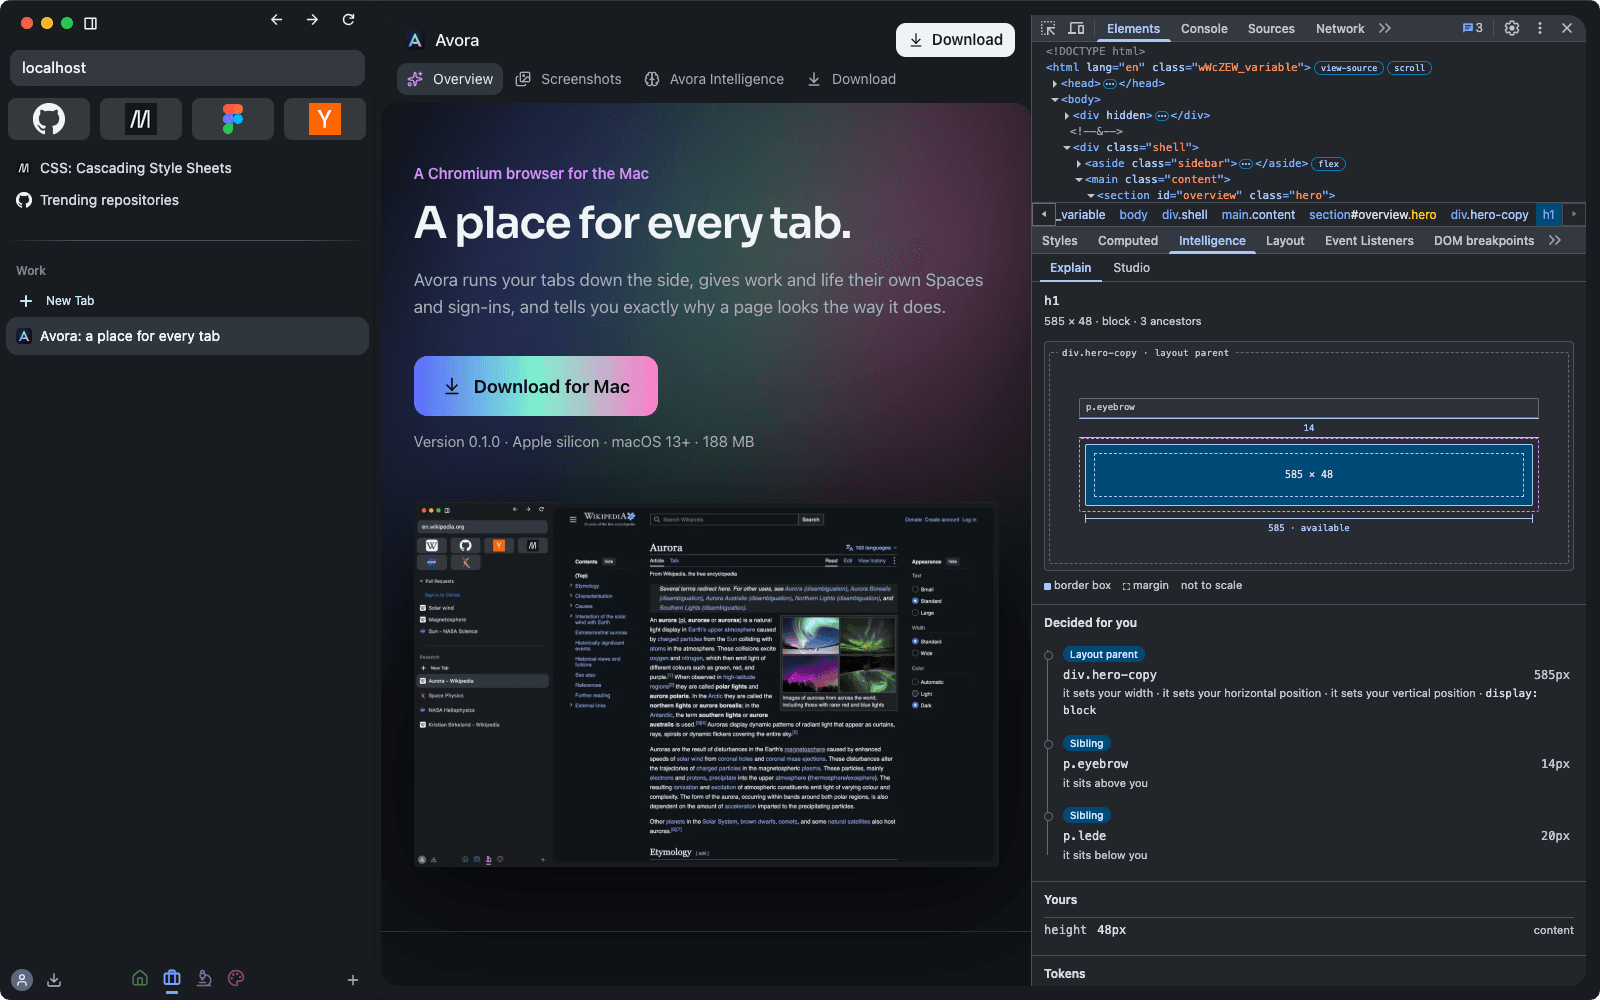Switch to the Work briefcase space
1600x1000 pixels.
point(172,978)
